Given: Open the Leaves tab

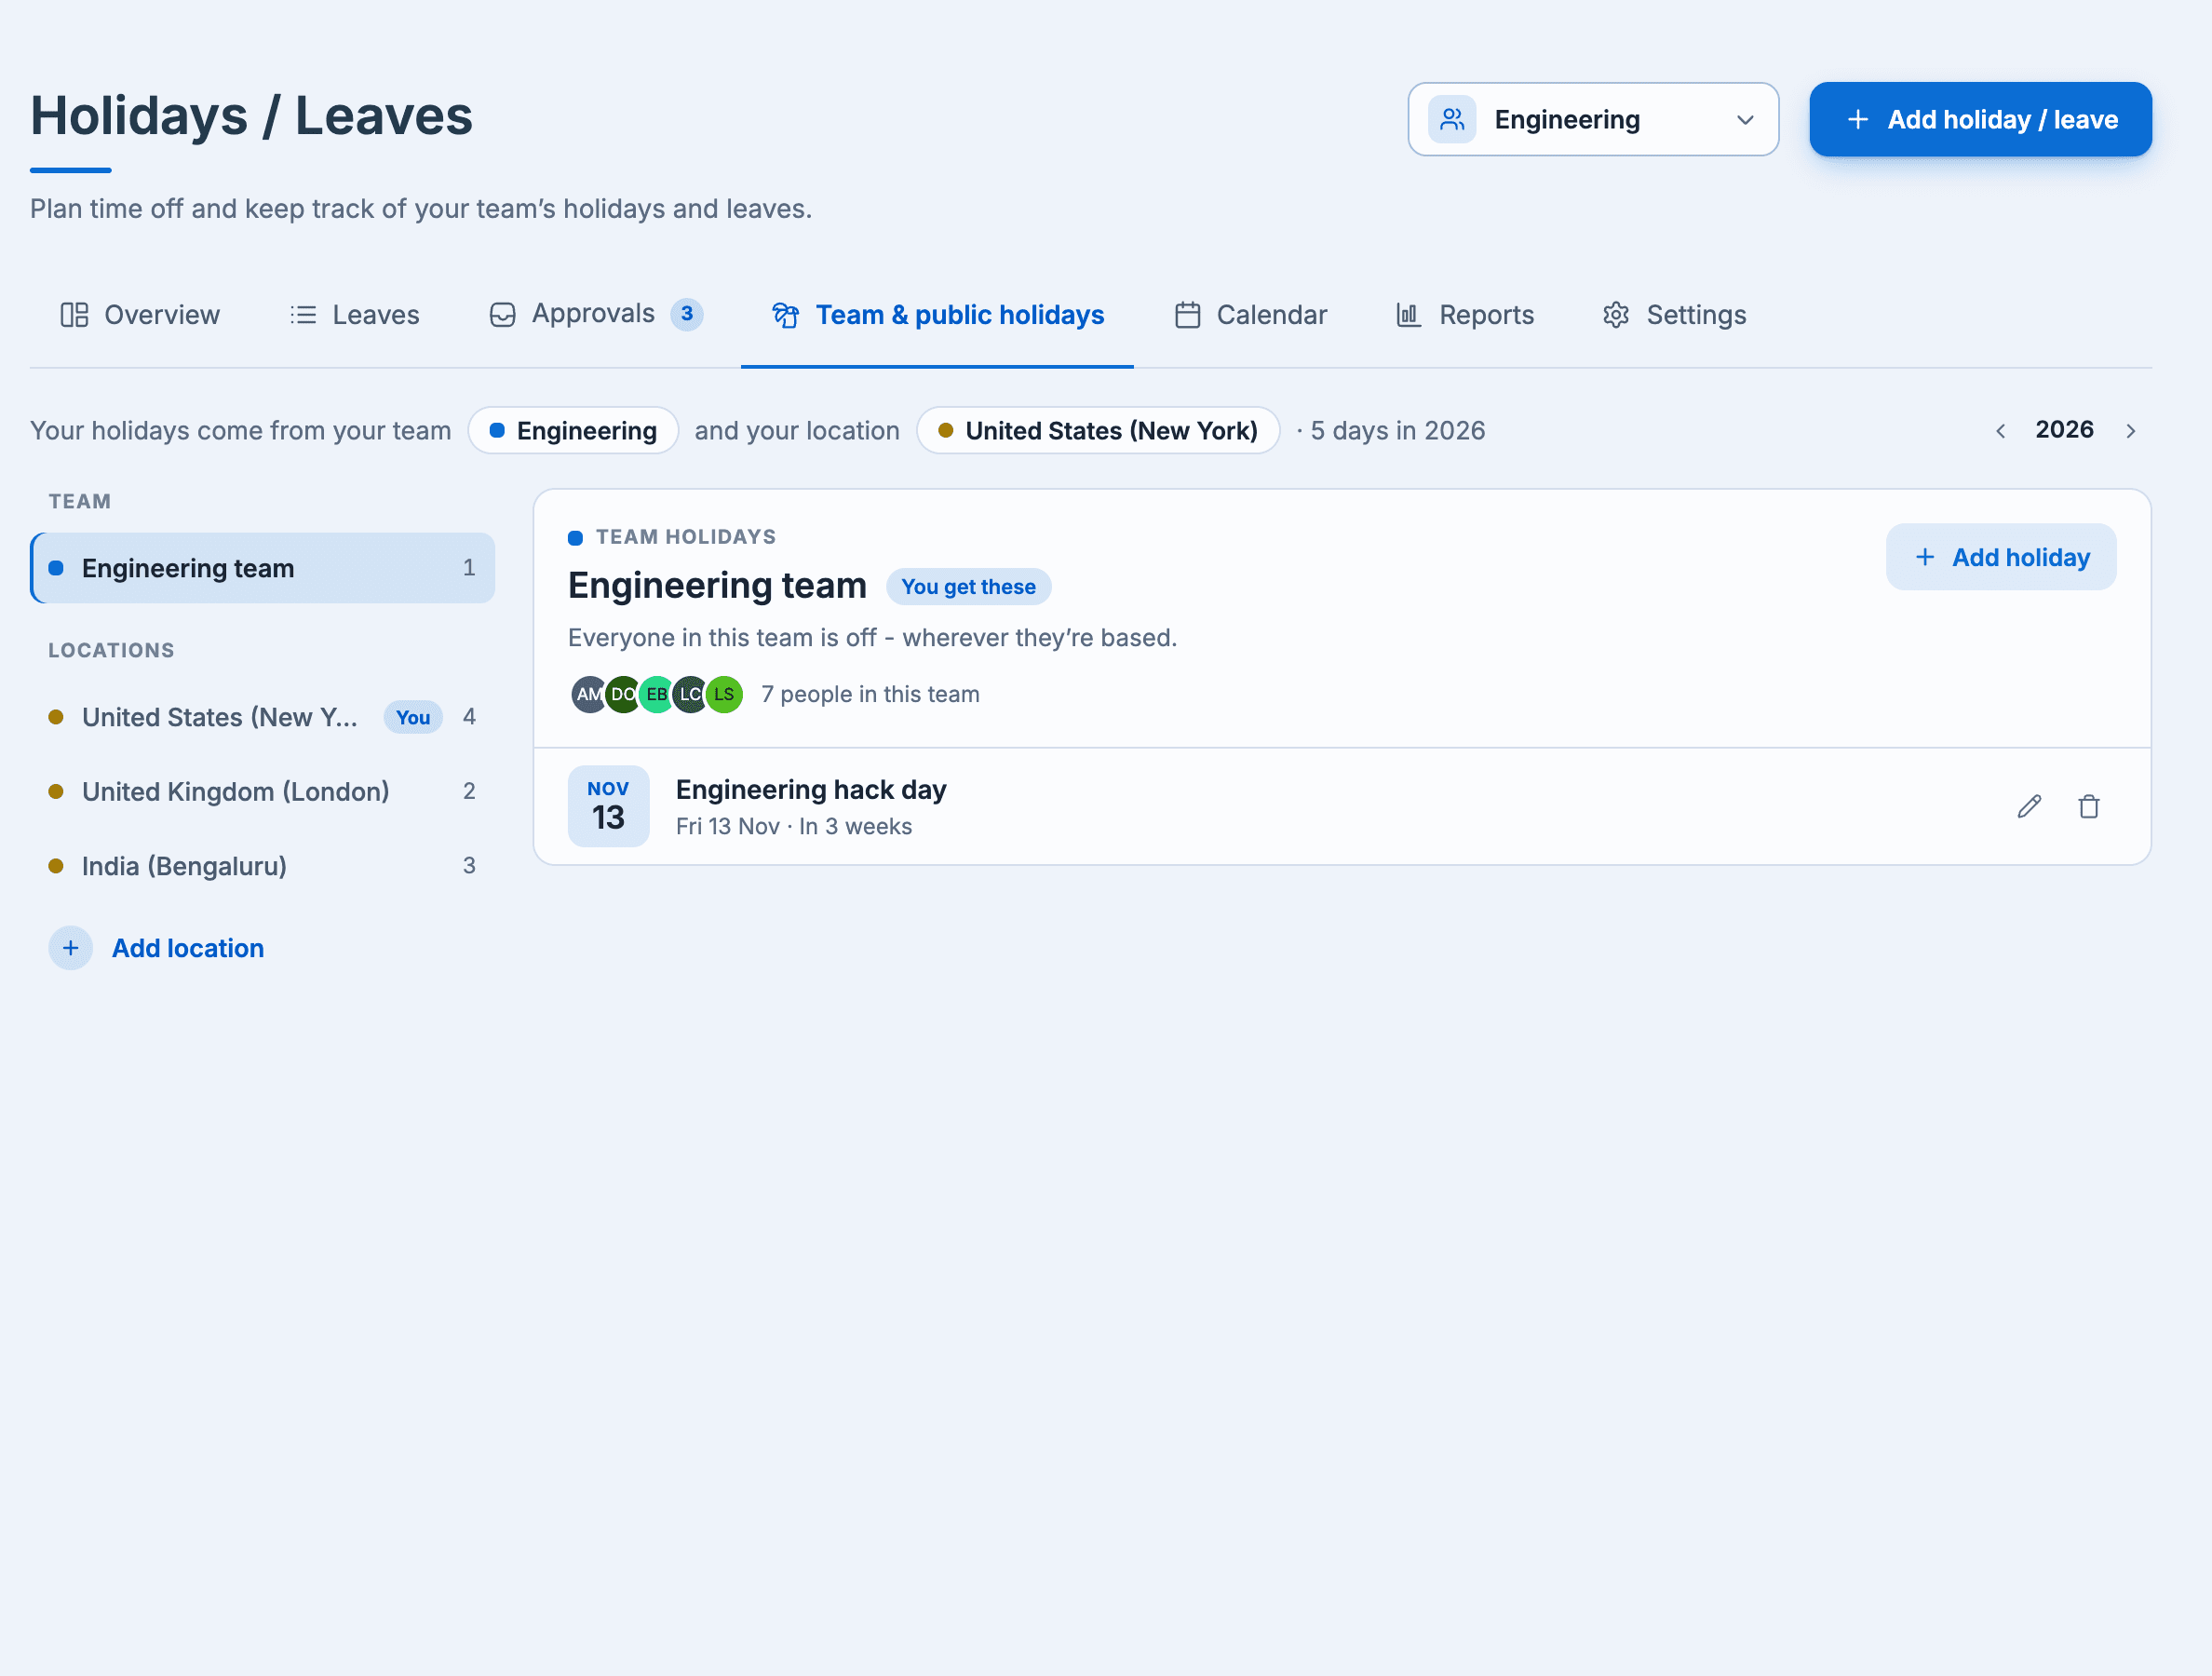Looking at the screenshot, I should [355, 315].
